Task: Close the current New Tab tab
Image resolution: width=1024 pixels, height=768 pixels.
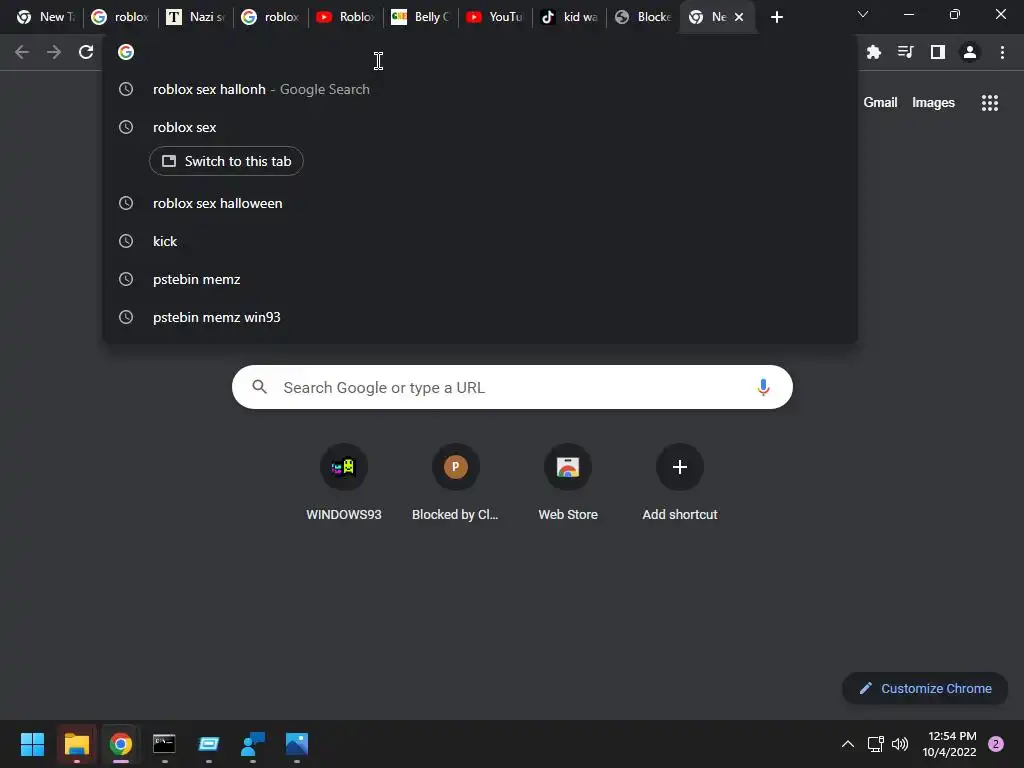Action: point(739,17)
